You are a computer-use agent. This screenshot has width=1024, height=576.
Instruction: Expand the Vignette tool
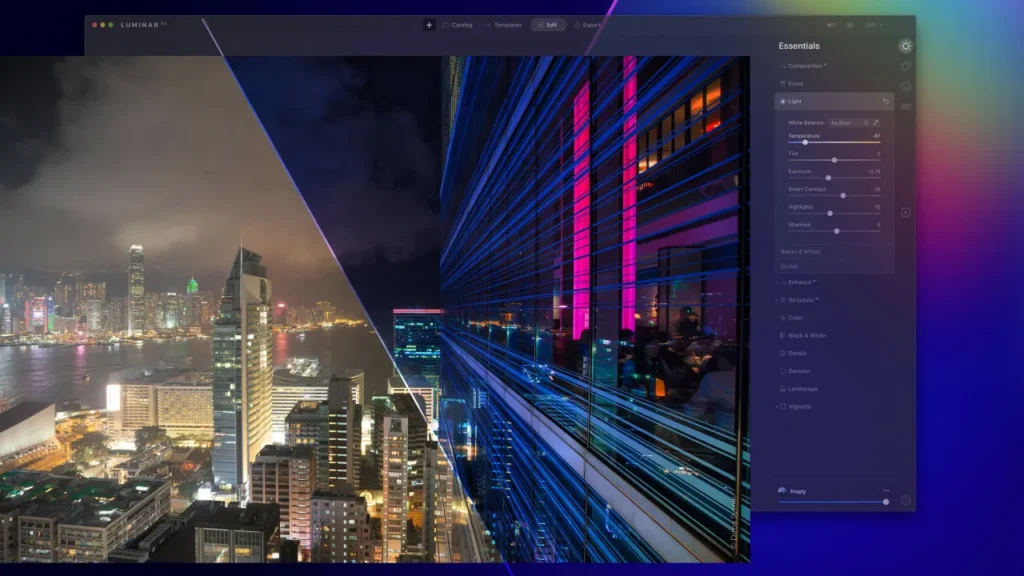[x=800, y=407]
